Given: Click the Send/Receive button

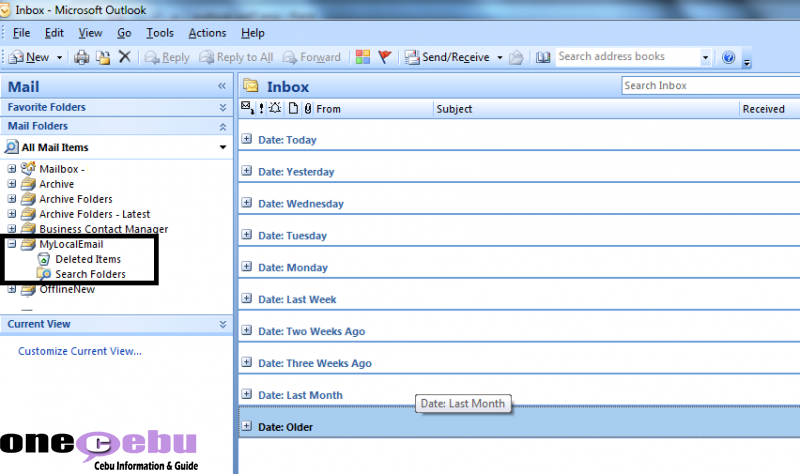Looking at the screenshot, I should [447, 57].
